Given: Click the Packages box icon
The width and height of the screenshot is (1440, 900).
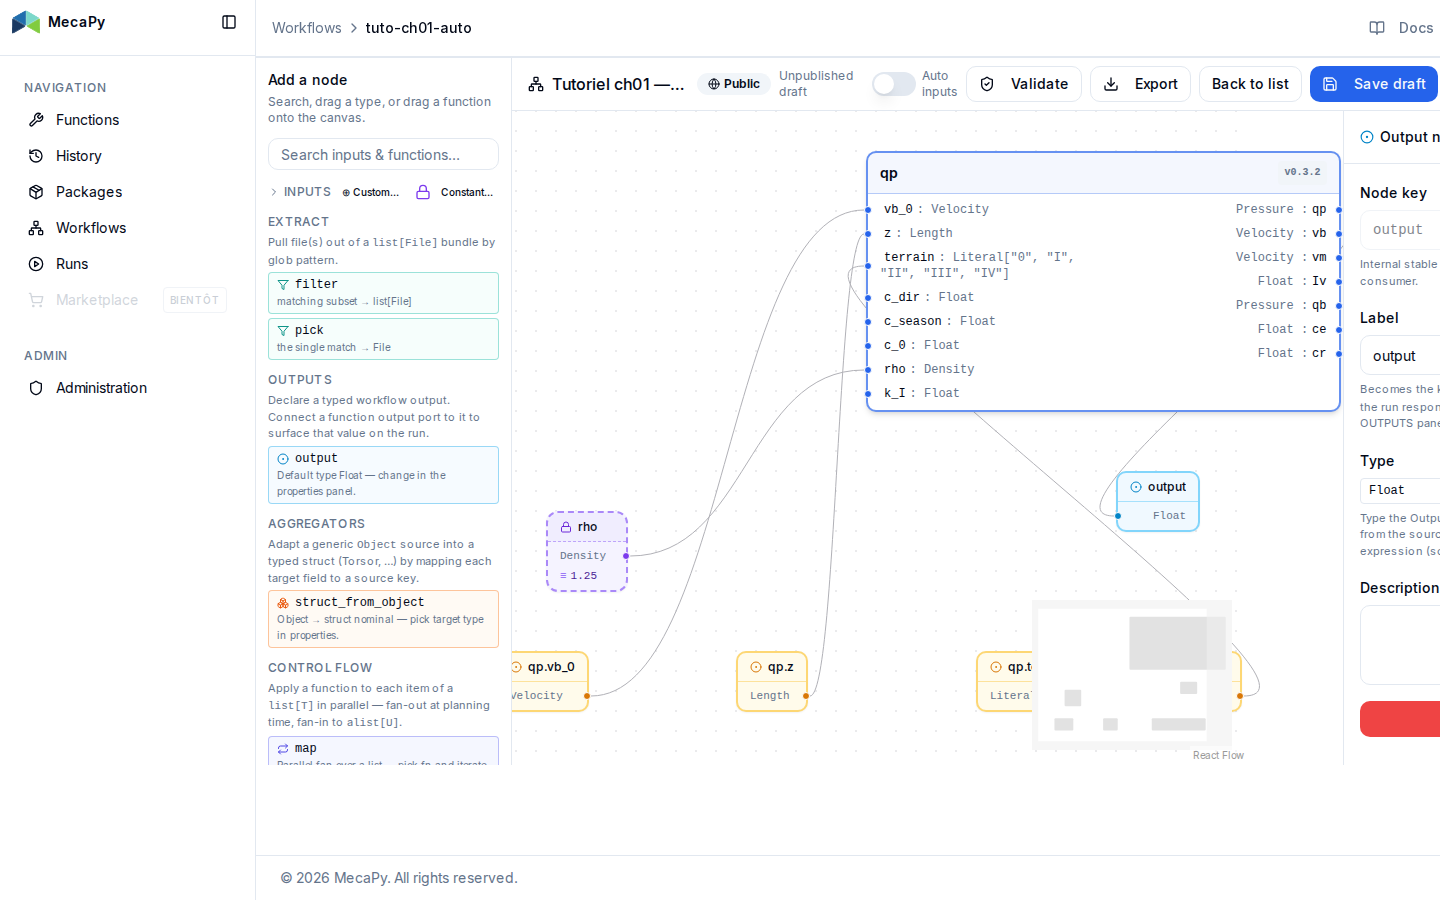Looking at the screenshot, I should pos(36,192).
